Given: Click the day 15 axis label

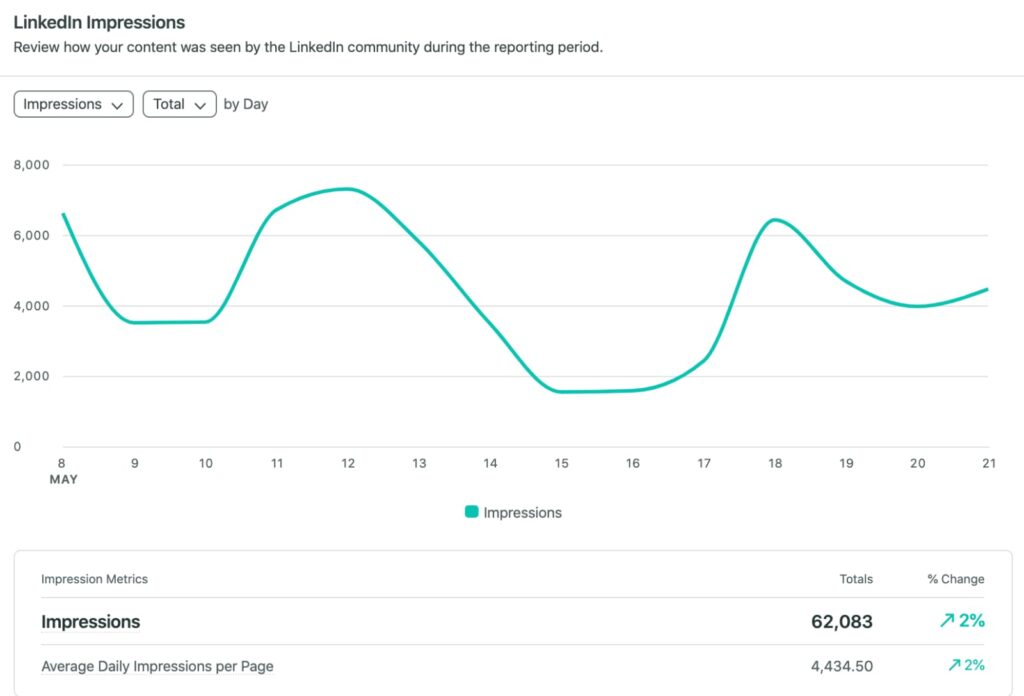Looking at the screenshot, I should [562, 463].
